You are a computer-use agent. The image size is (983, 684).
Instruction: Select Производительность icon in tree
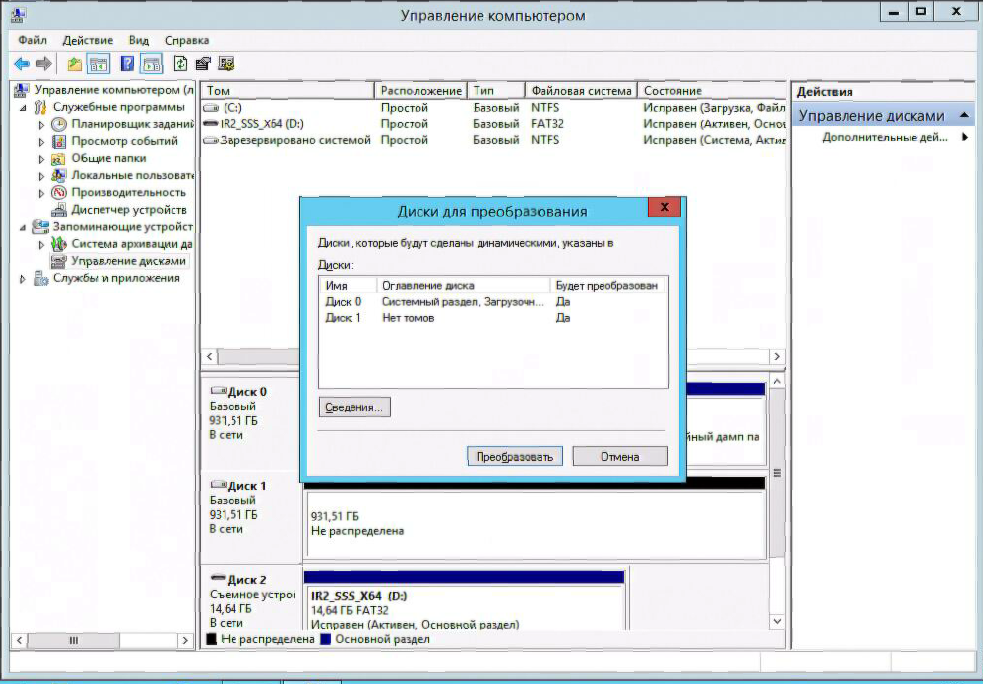coord(58,192)
